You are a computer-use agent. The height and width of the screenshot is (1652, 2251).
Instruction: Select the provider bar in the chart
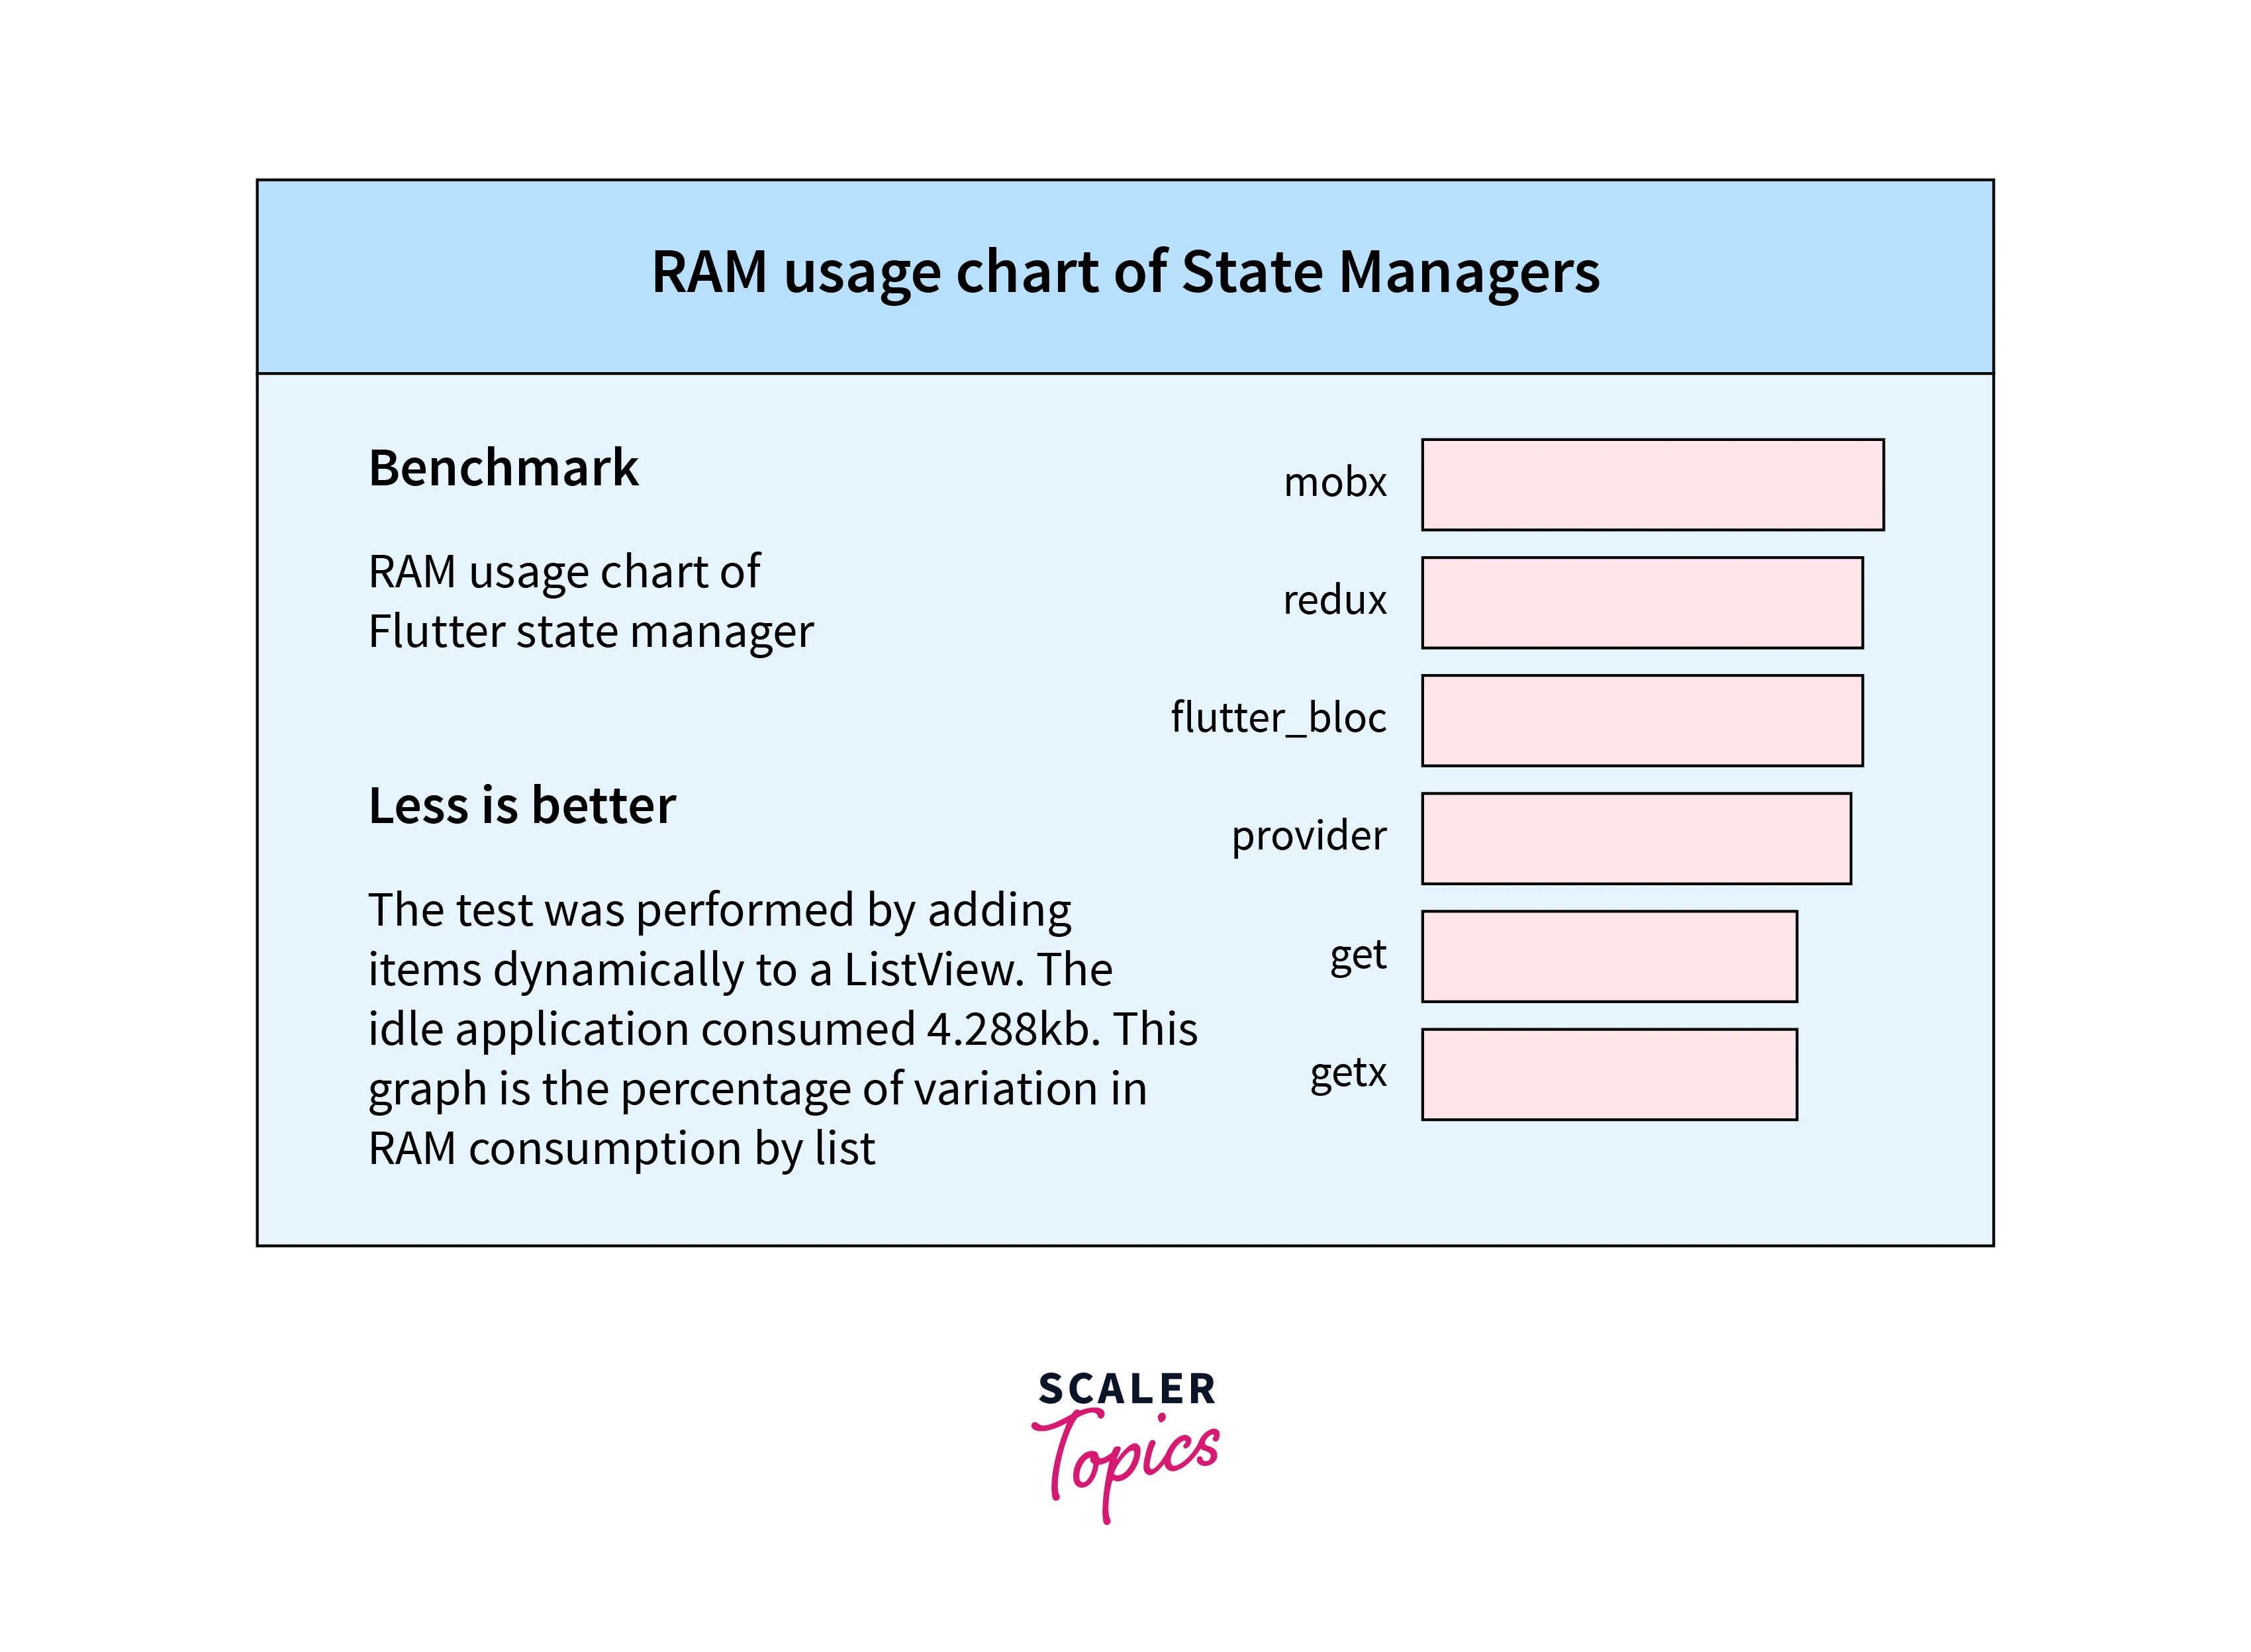coord(1635,839)
